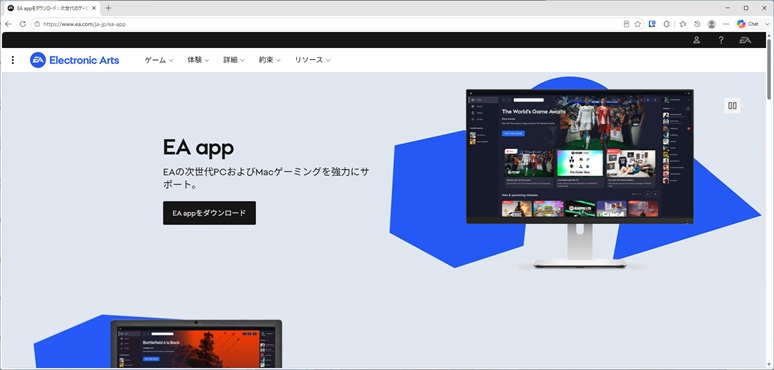
Task: Open the browser profile avatar
Action: click(x=711, y=24)
